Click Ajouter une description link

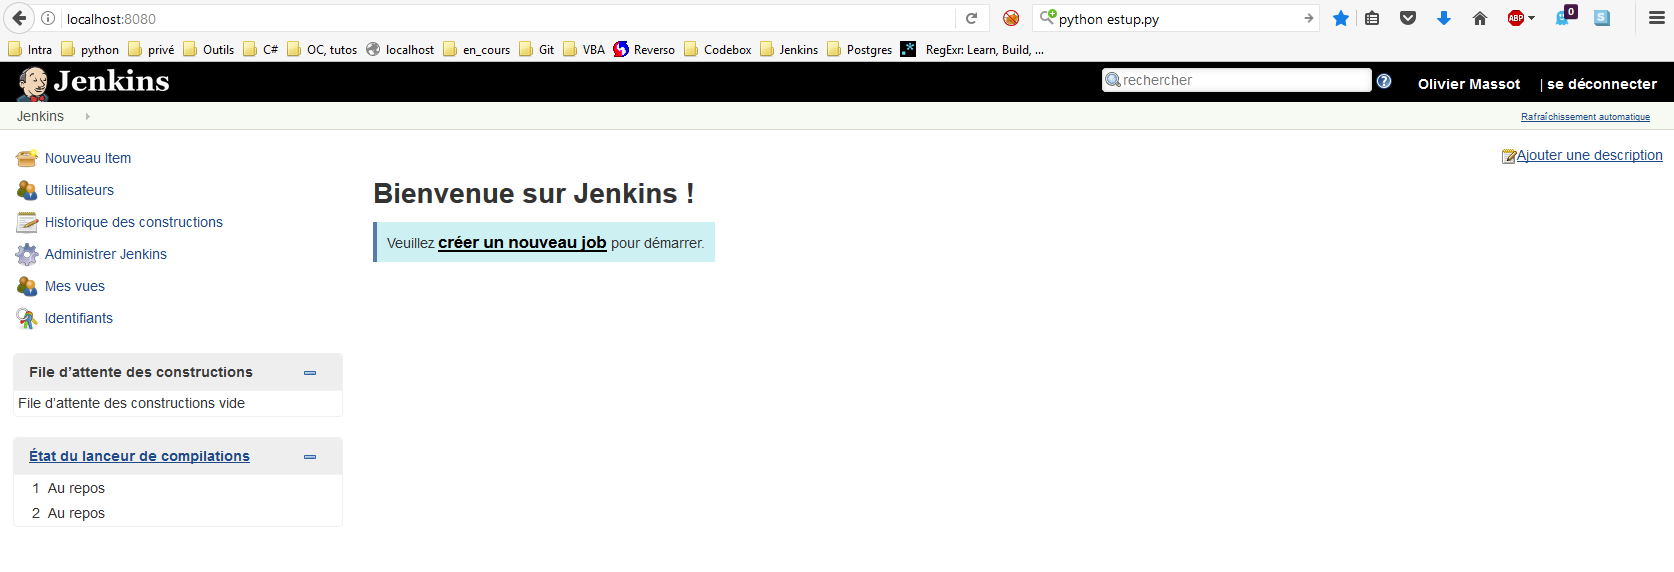[1589, 155]
